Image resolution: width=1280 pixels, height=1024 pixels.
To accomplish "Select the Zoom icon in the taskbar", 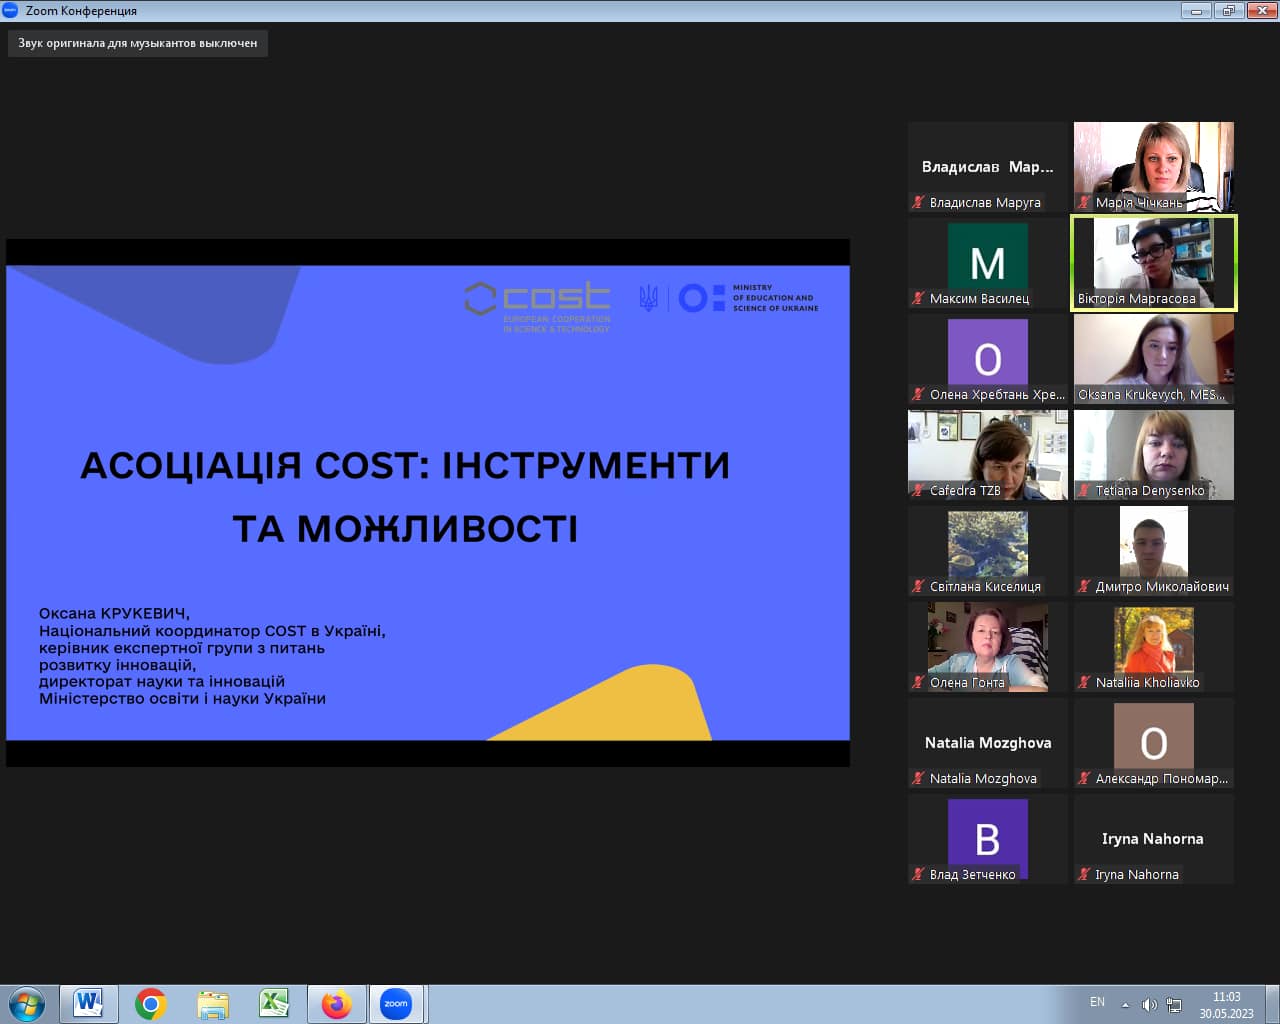I will click(396, 1003).
